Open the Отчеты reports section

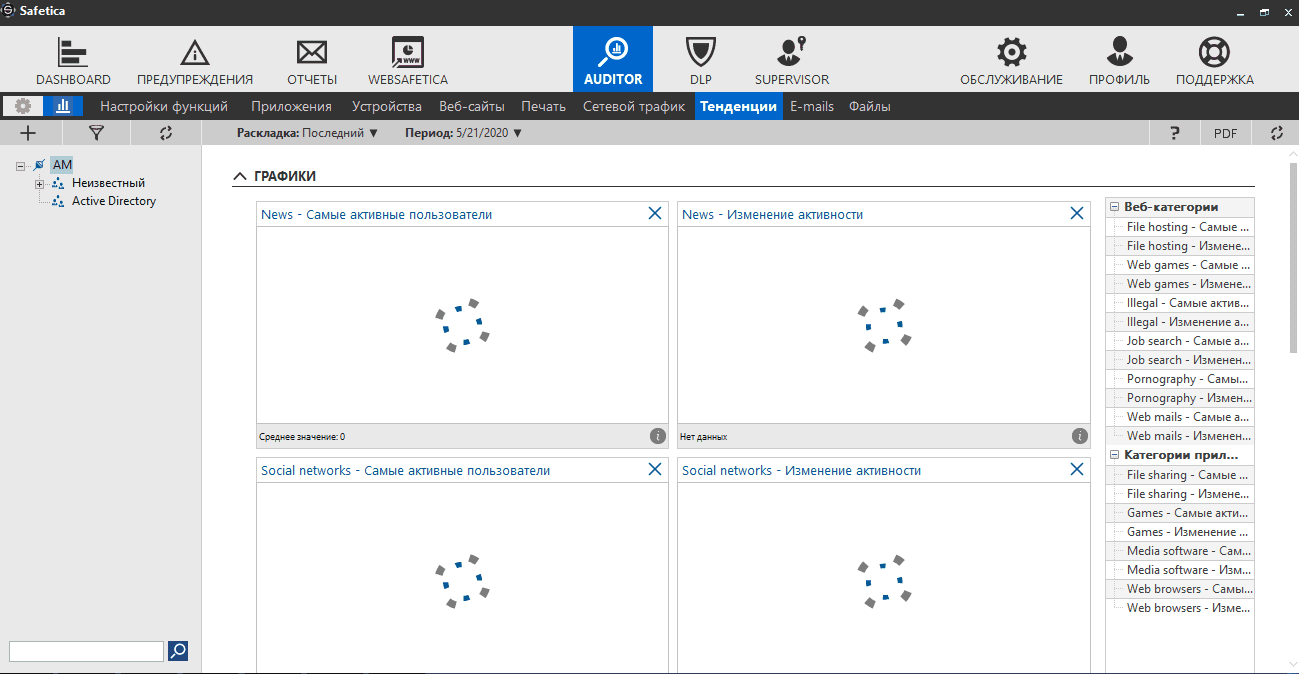312,60
